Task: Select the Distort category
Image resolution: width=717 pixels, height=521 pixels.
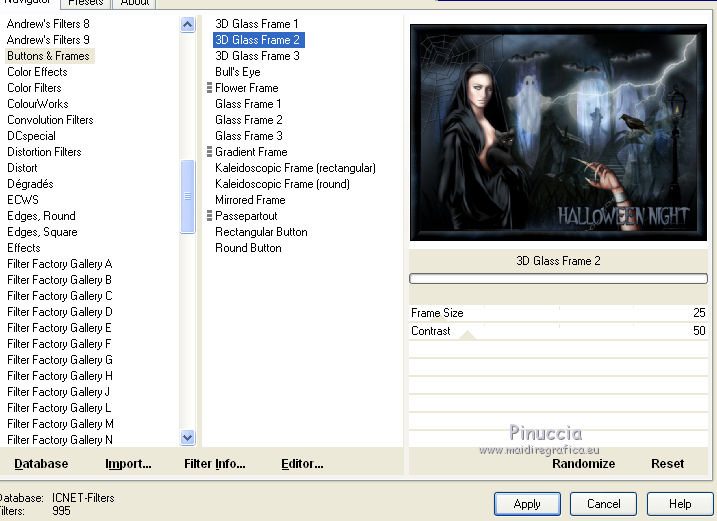Action: (x=22, y=168)
